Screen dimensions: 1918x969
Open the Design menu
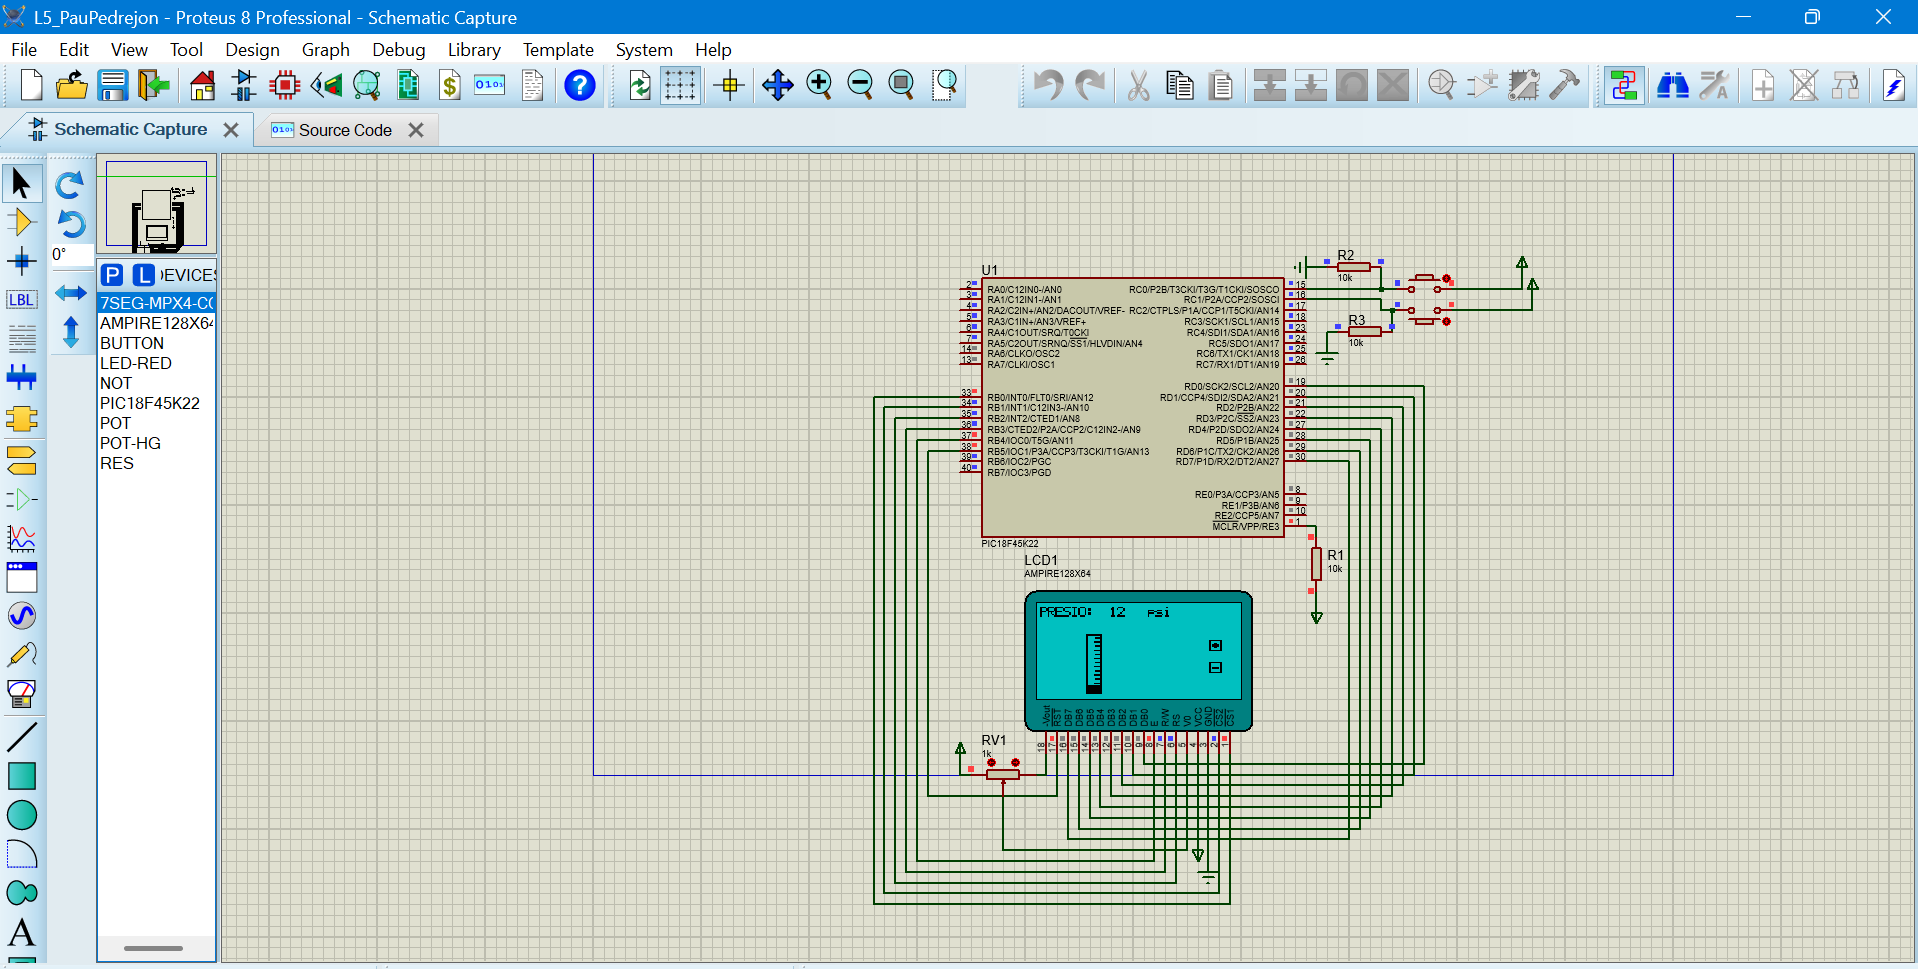[252, 50]
